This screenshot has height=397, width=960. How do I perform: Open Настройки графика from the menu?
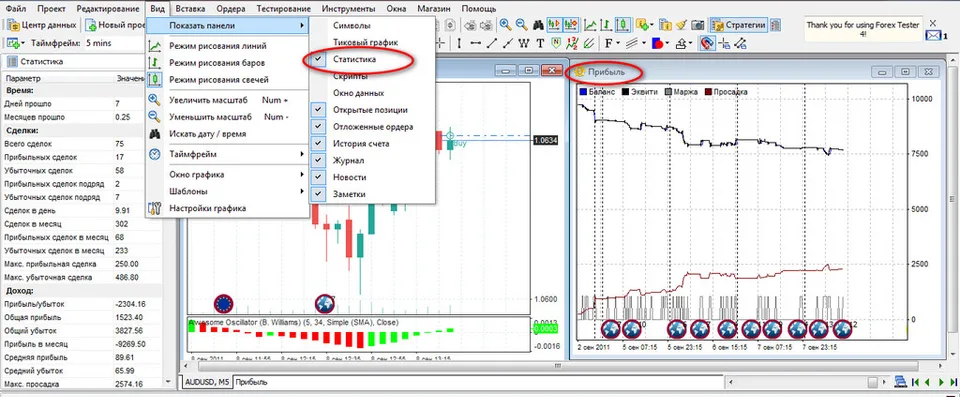[227, 208]
